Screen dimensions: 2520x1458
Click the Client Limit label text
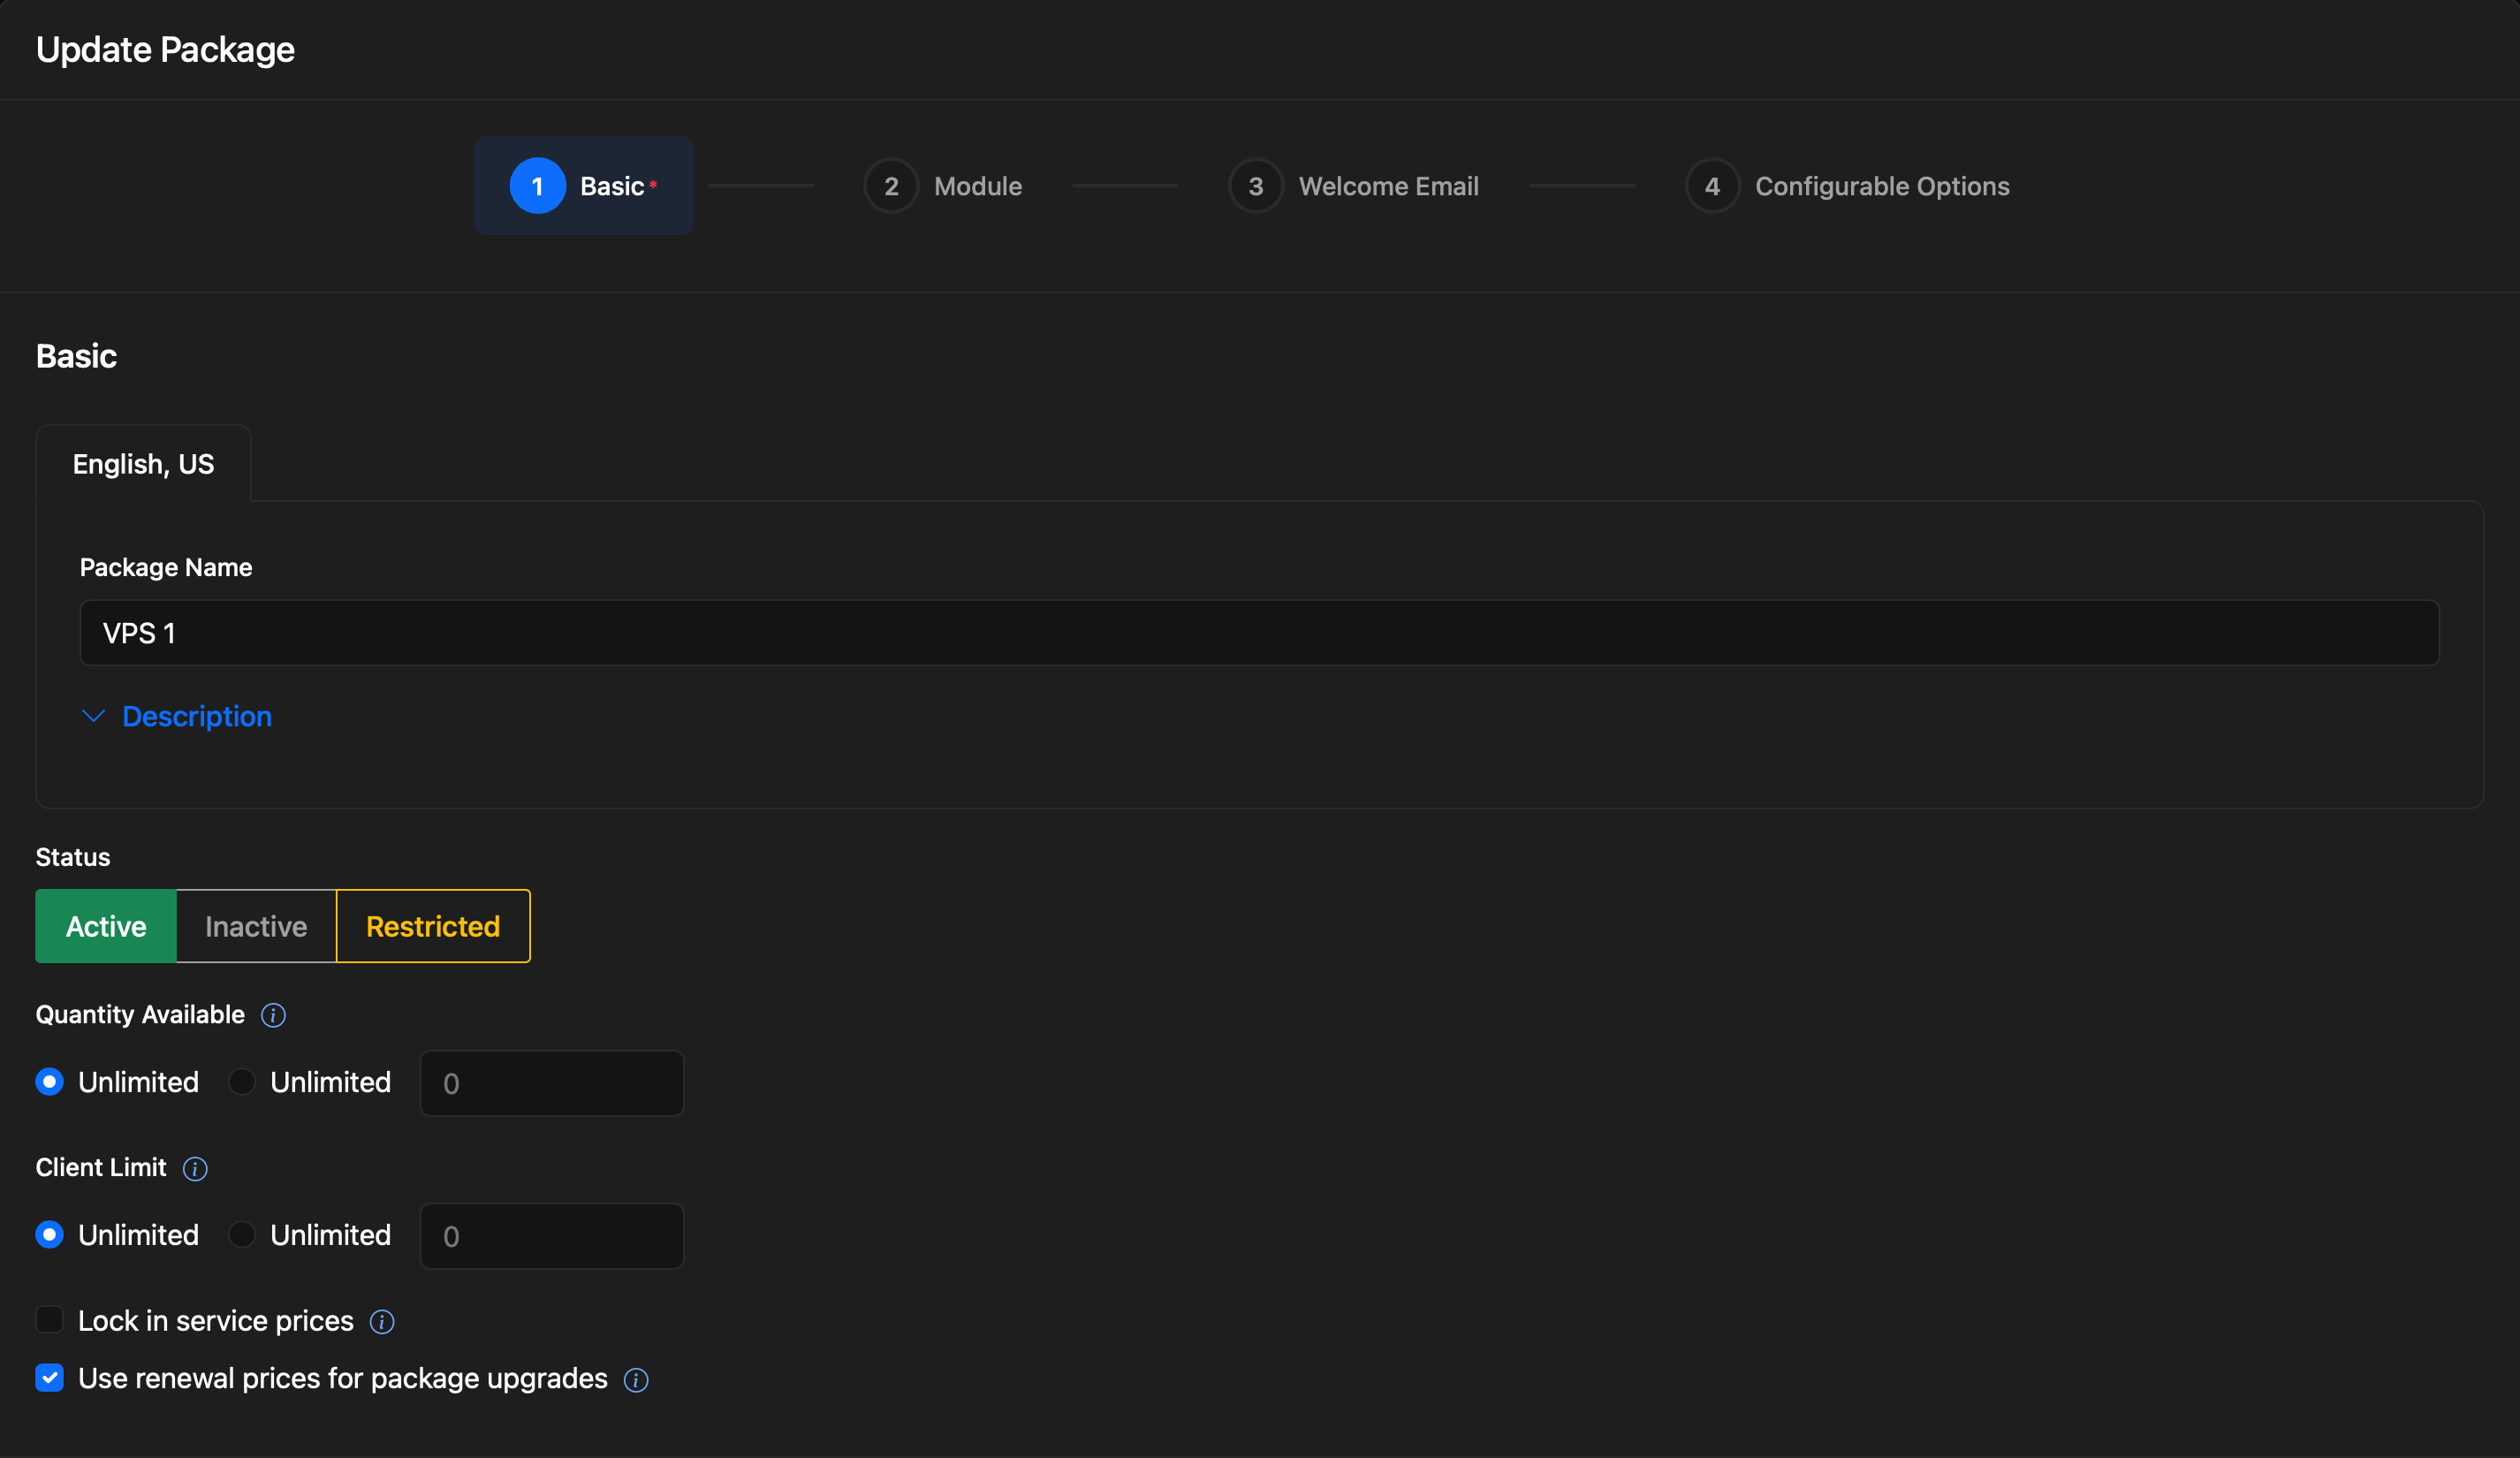tap(101, 1168)
